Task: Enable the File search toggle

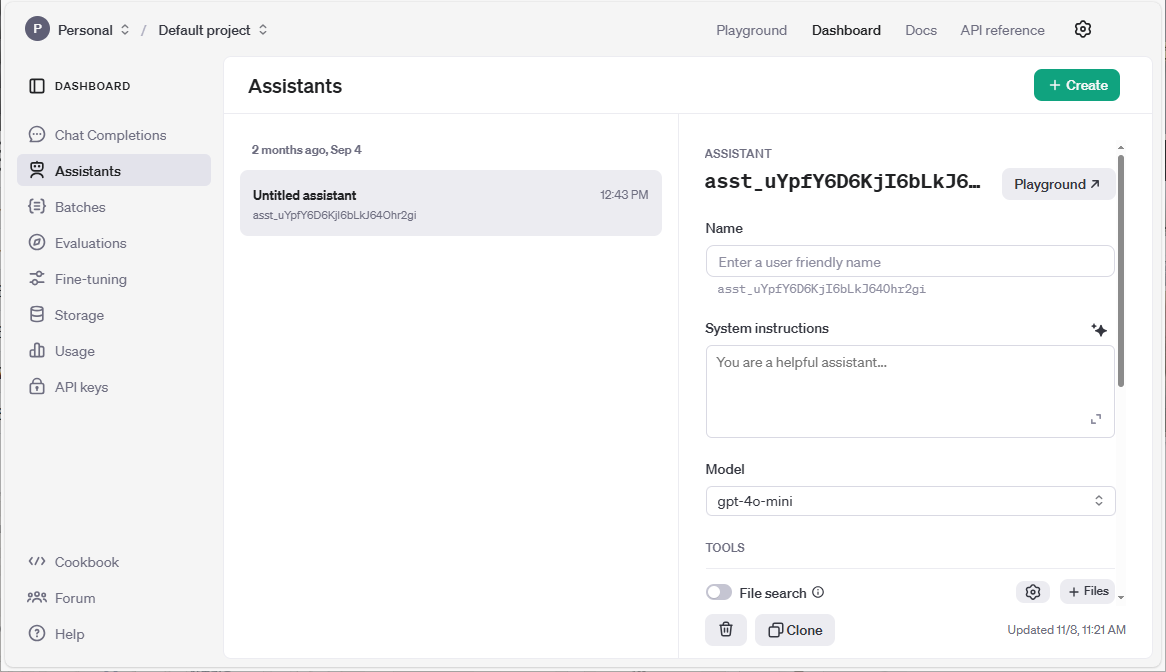Action: (x=718, y=592)
